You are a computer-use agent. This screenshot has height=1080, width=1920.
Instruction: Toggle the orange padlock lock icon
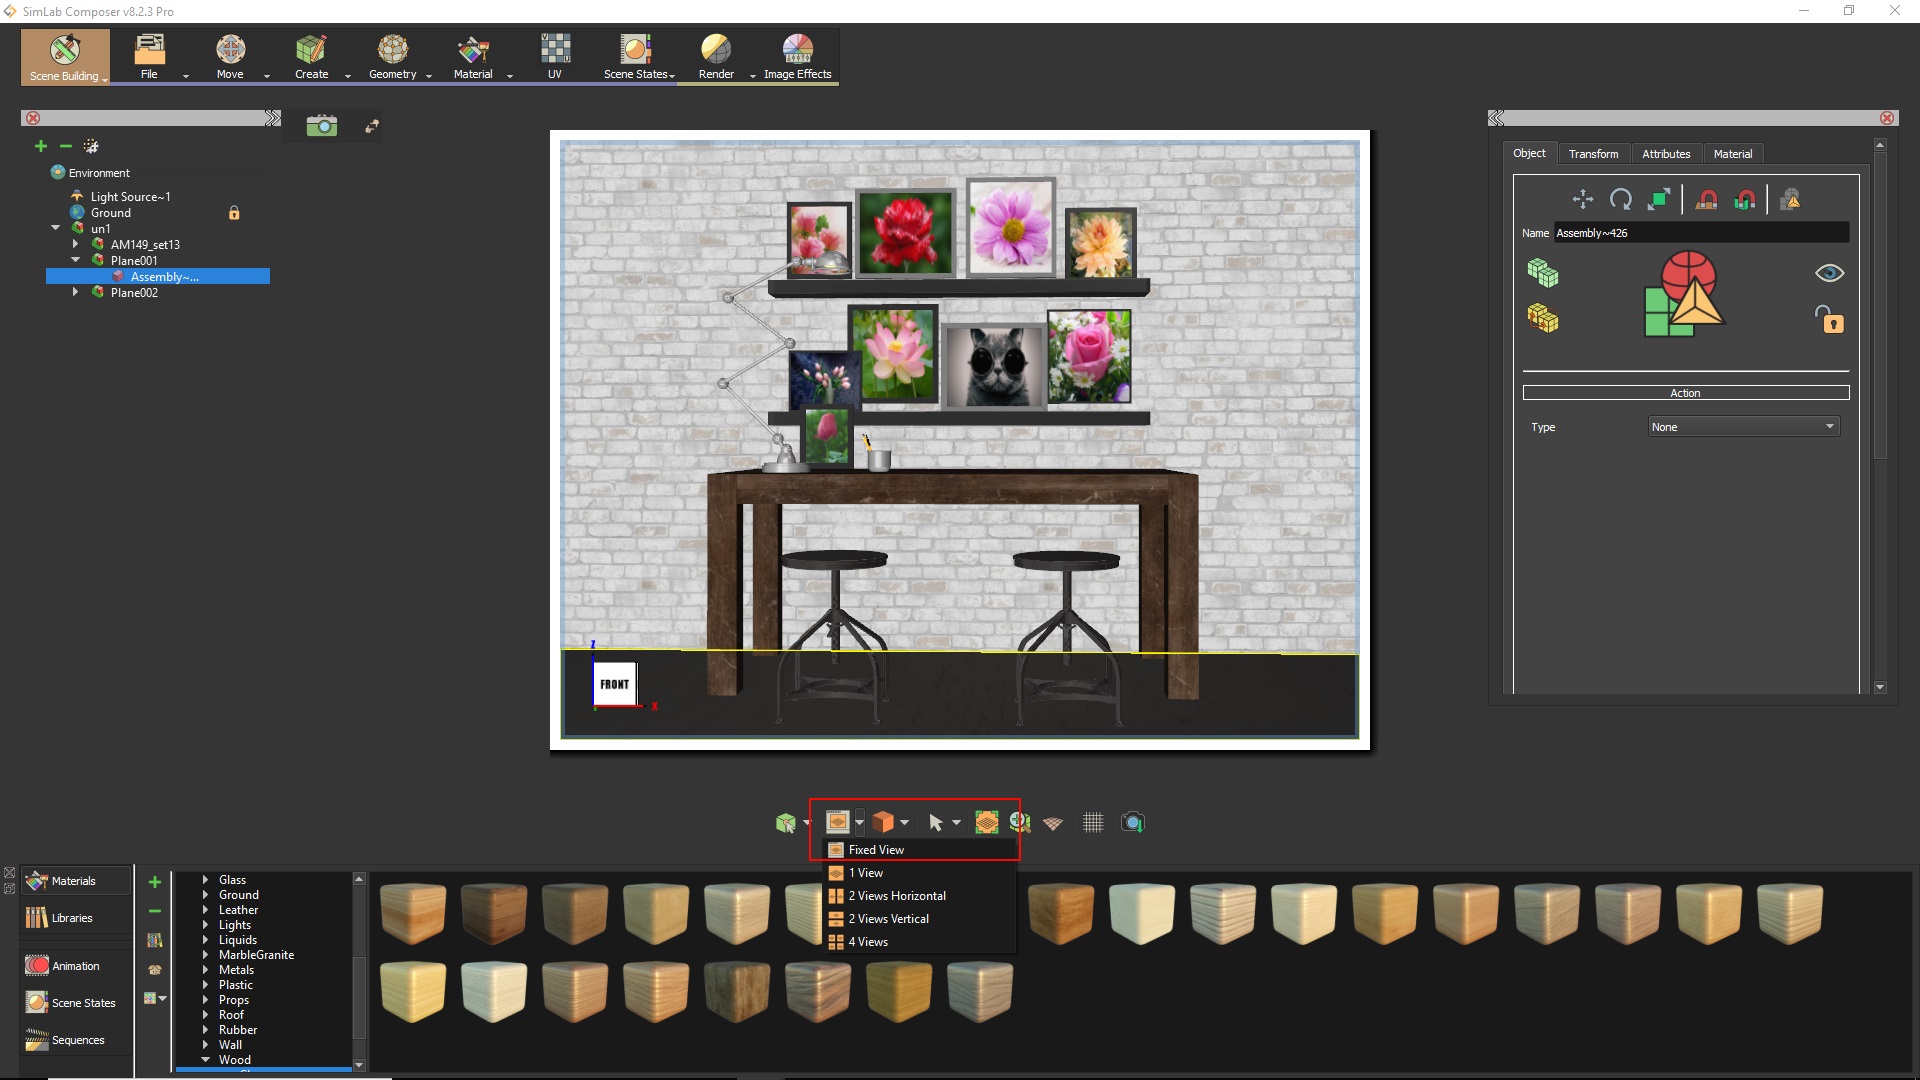coord(1829,319)
